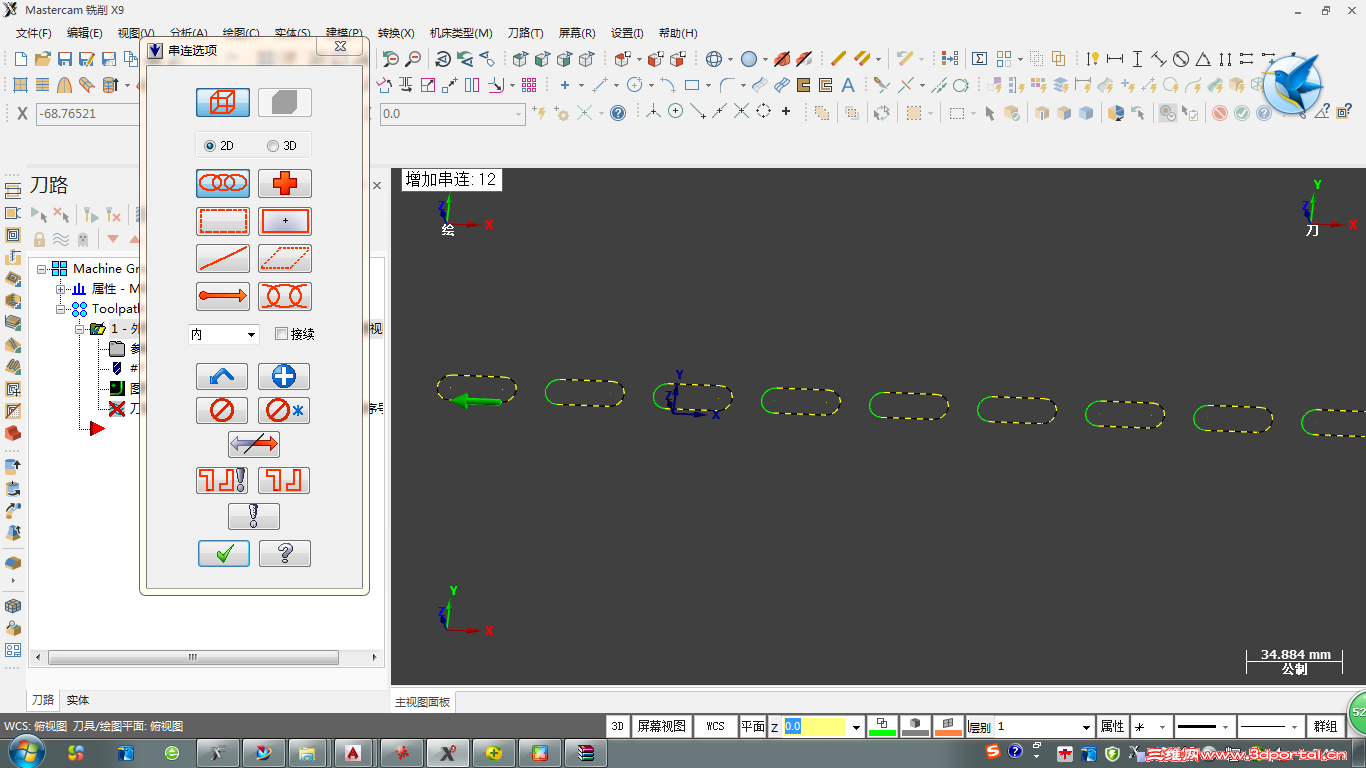The height and width of the screenshot is (768, 1366).
Task: Click the blue plus End Chain button
Action: coord(284,376)
